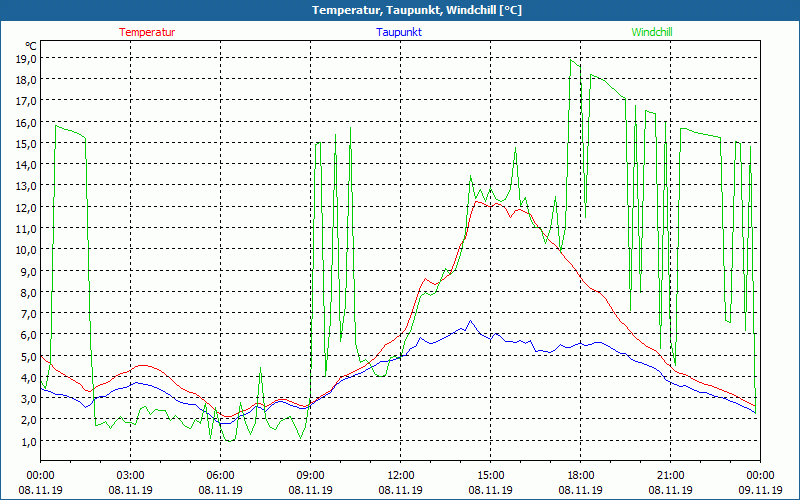Image resolution: width=800 pixels, height=500 pixels.
Task: Select the 7,0 y-axis value
Action: [28, 313]
